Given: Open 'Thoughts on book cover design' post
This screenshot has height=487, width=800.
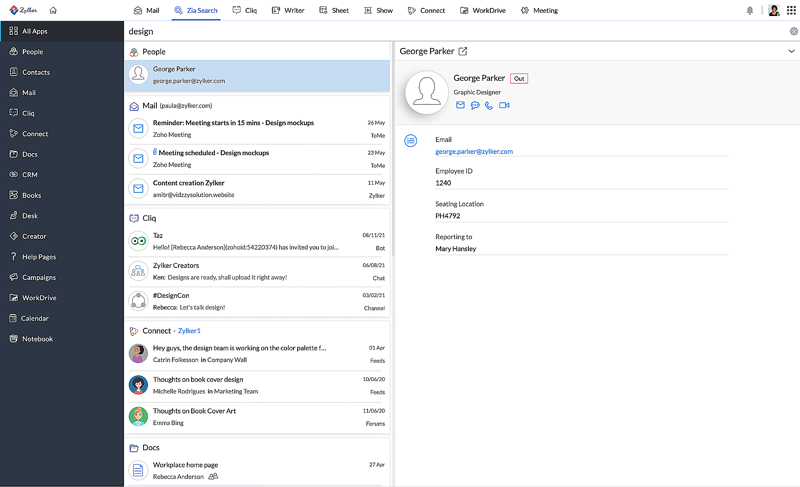Looking at the screenshot, I should coord(258,386).
